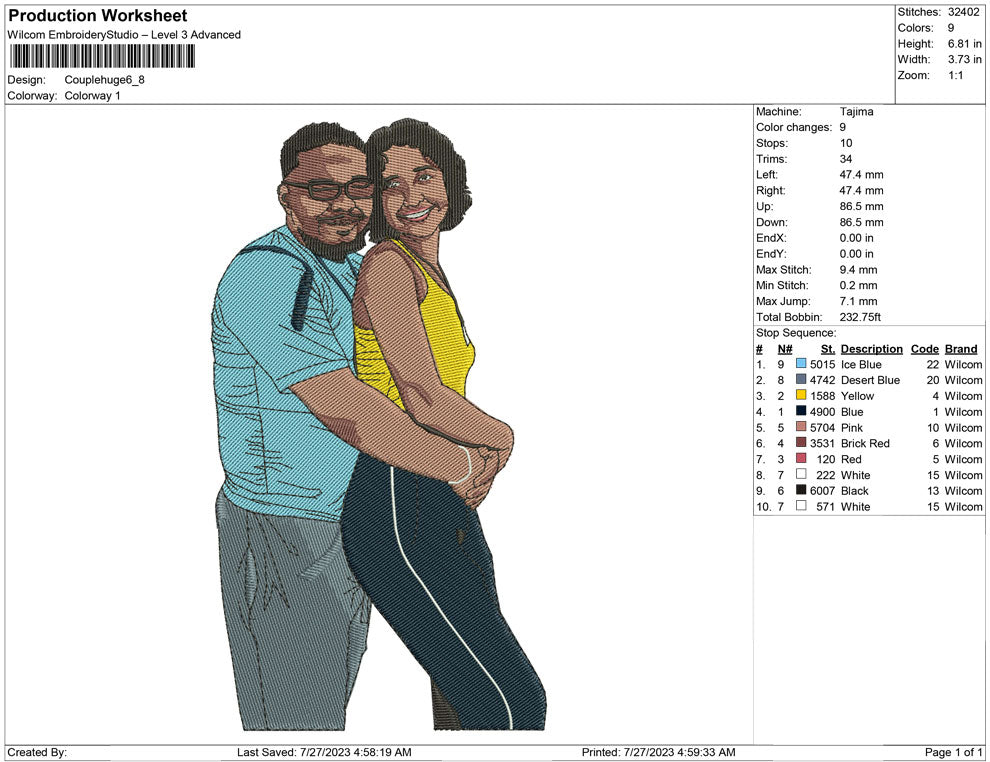Select the dark Blue 4900 swatch
Screen dimensions: 990x762
coord(799,412)
